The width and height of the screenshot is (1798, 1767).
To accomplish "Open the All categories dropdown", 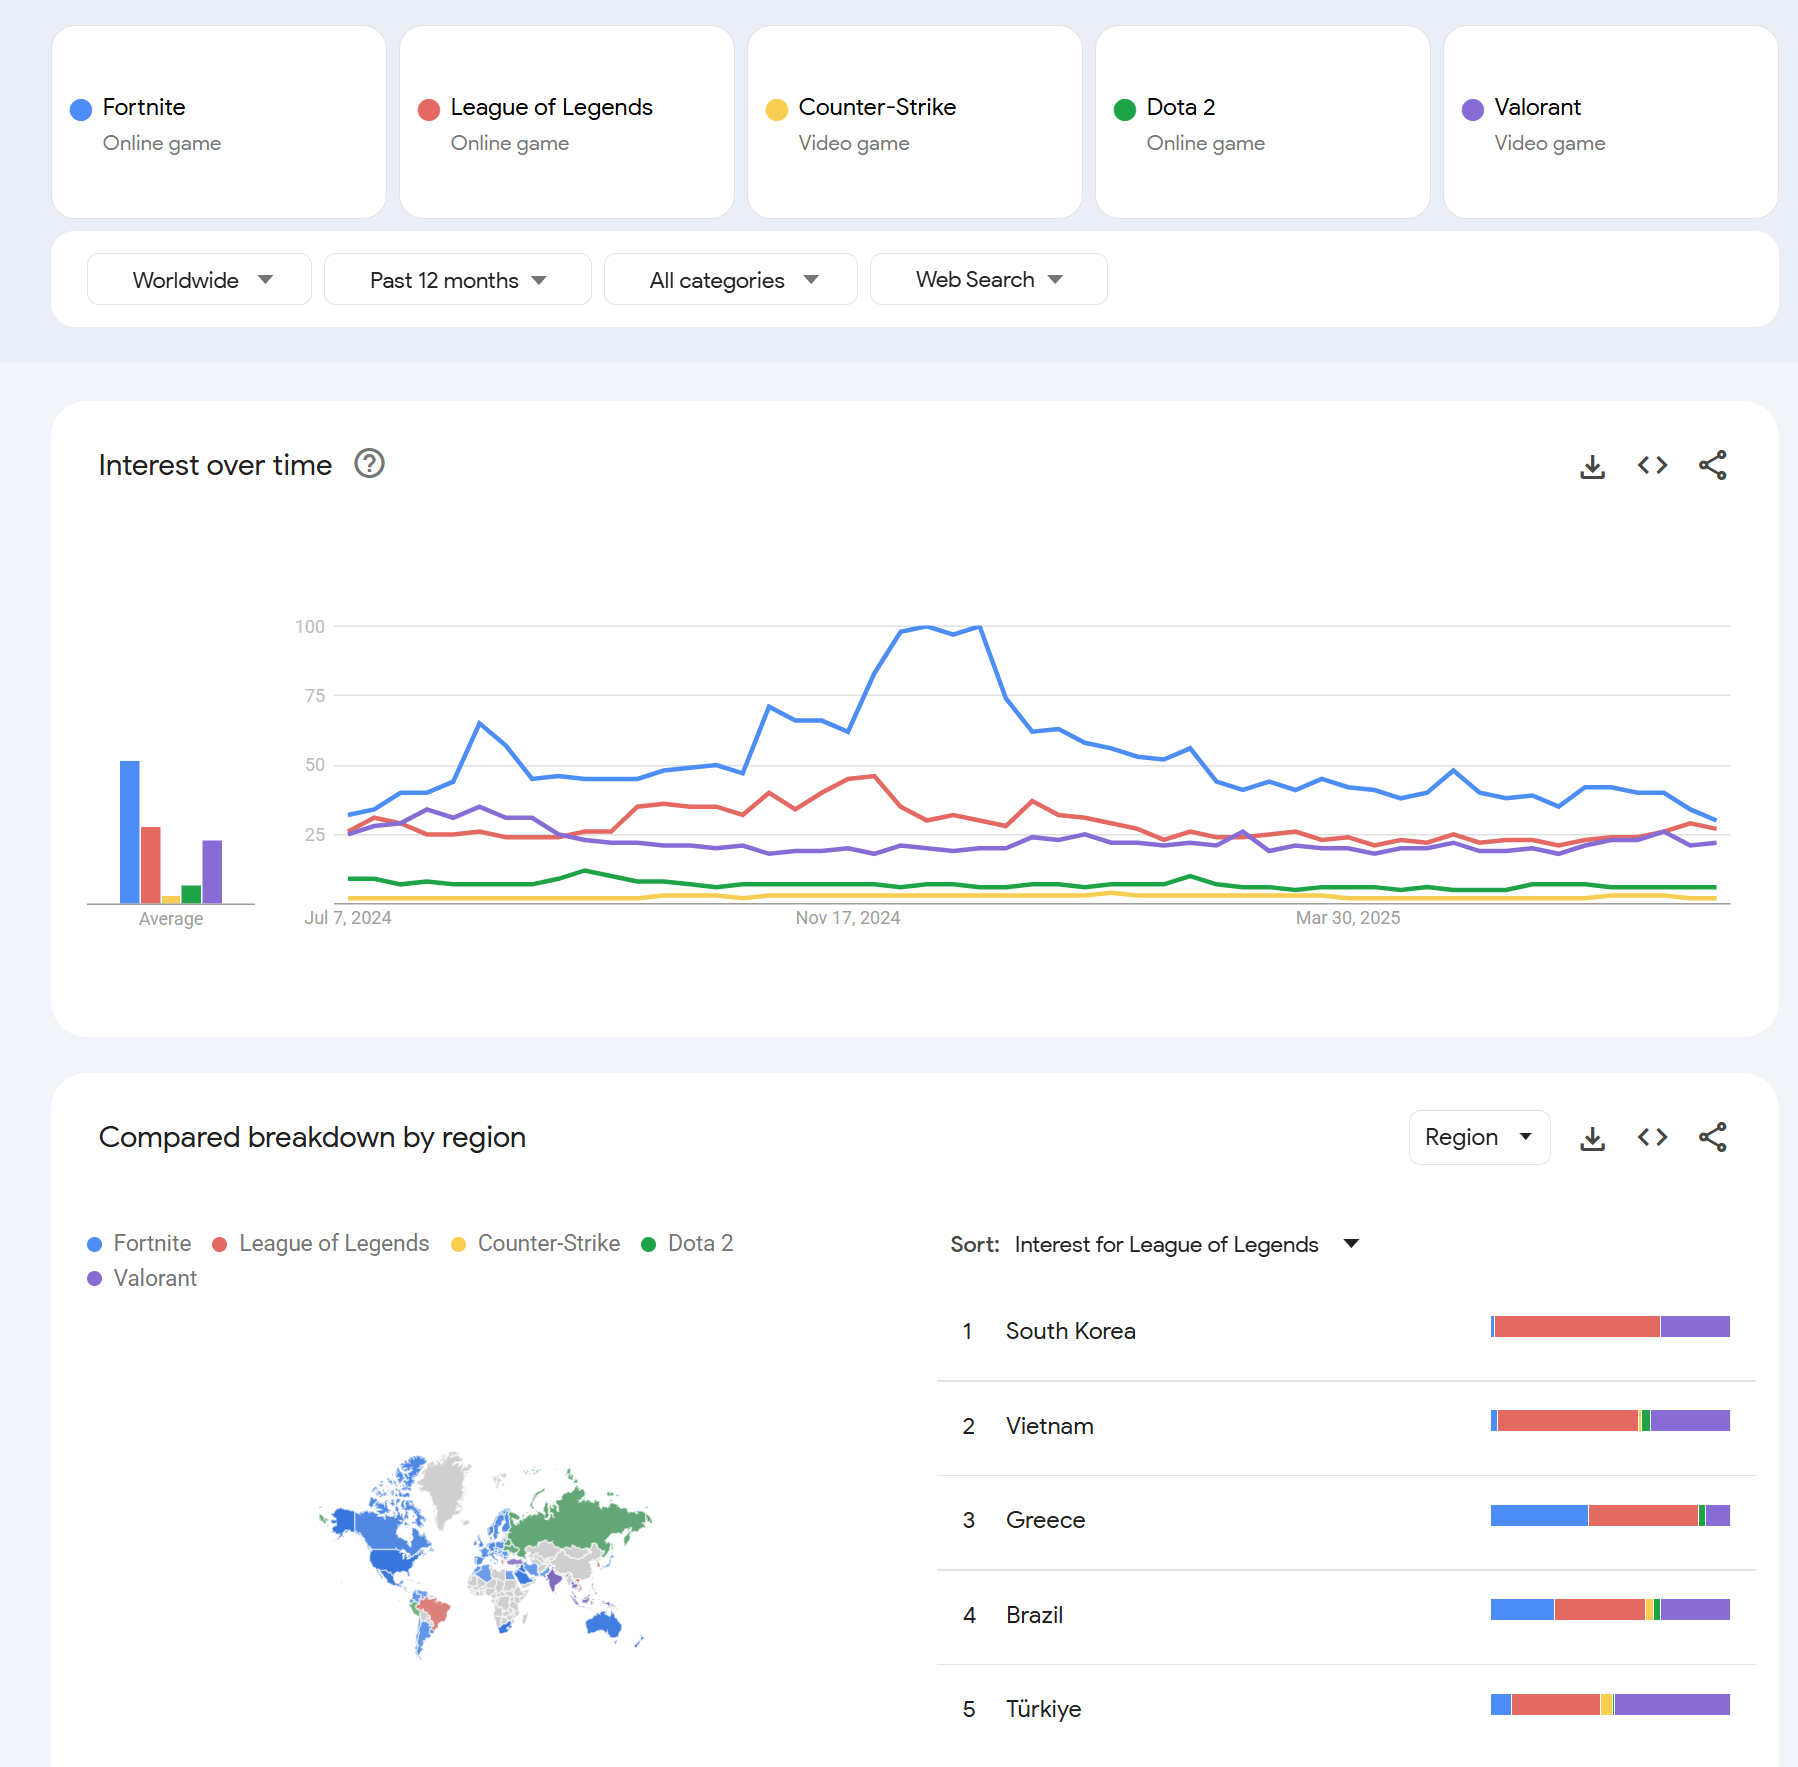I will pos(730,280).
